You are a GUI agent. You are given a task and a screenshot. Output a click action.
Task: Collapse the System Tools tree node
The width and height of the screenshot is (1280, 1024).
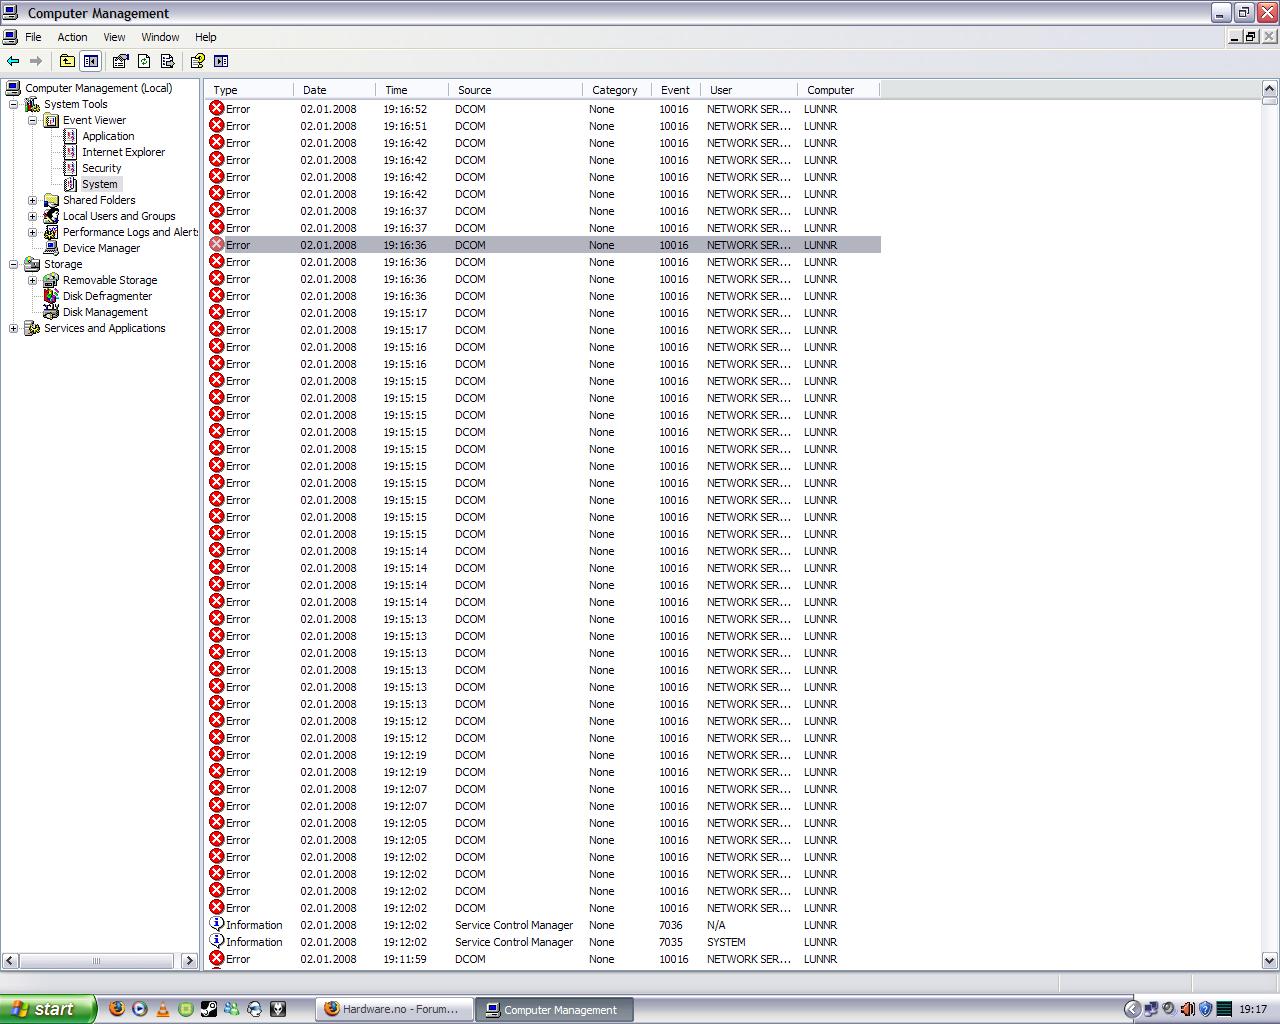point(13,104)
